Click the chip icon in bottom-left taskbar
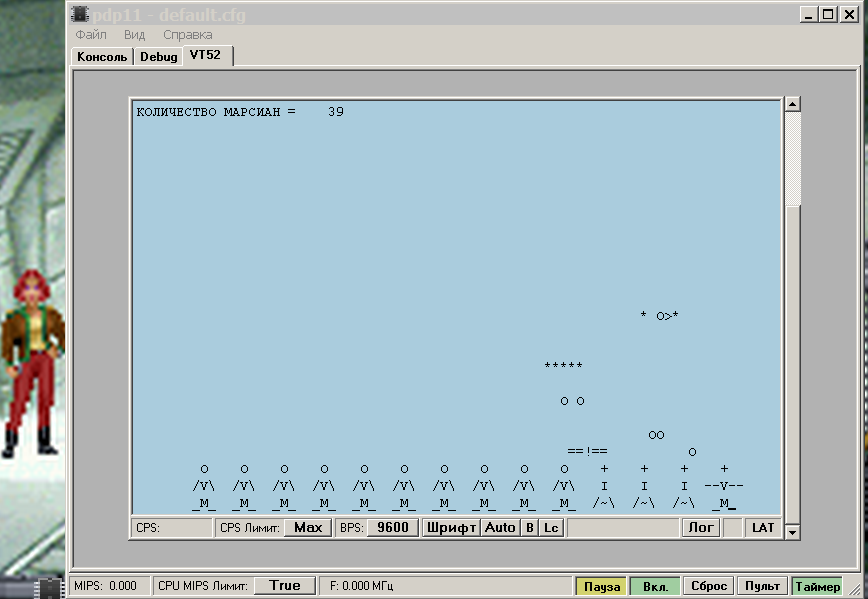The image size is (868, 599). point(50,588)
